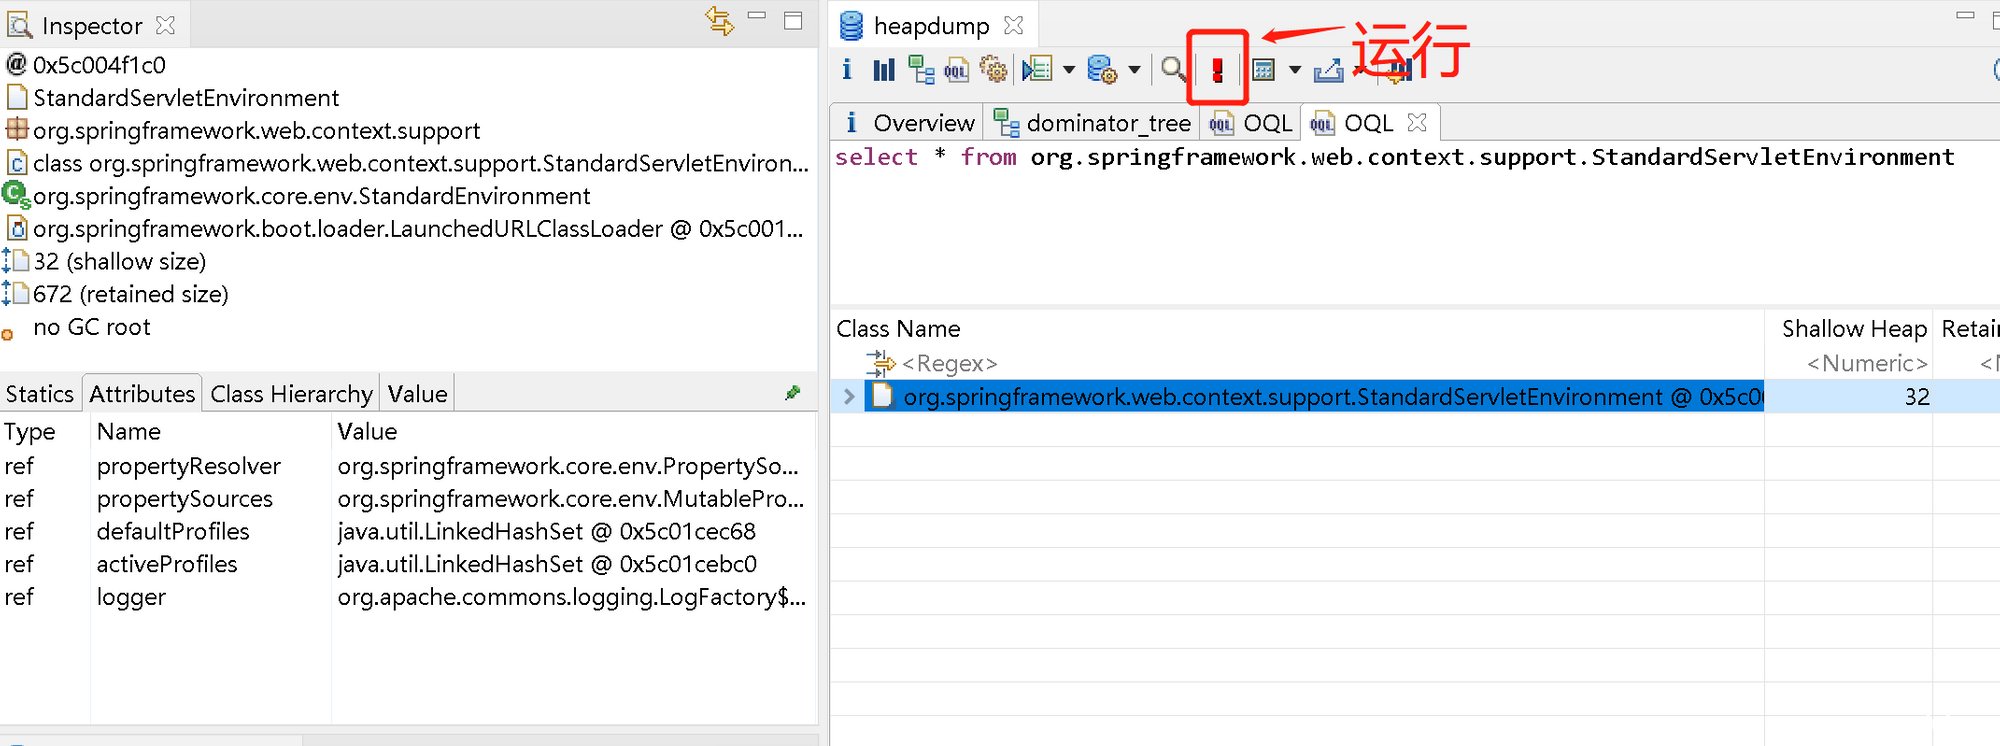Click the magnifier icon to find object by address
This screenshot has width=2000, height=746.
coord(1172,69)
